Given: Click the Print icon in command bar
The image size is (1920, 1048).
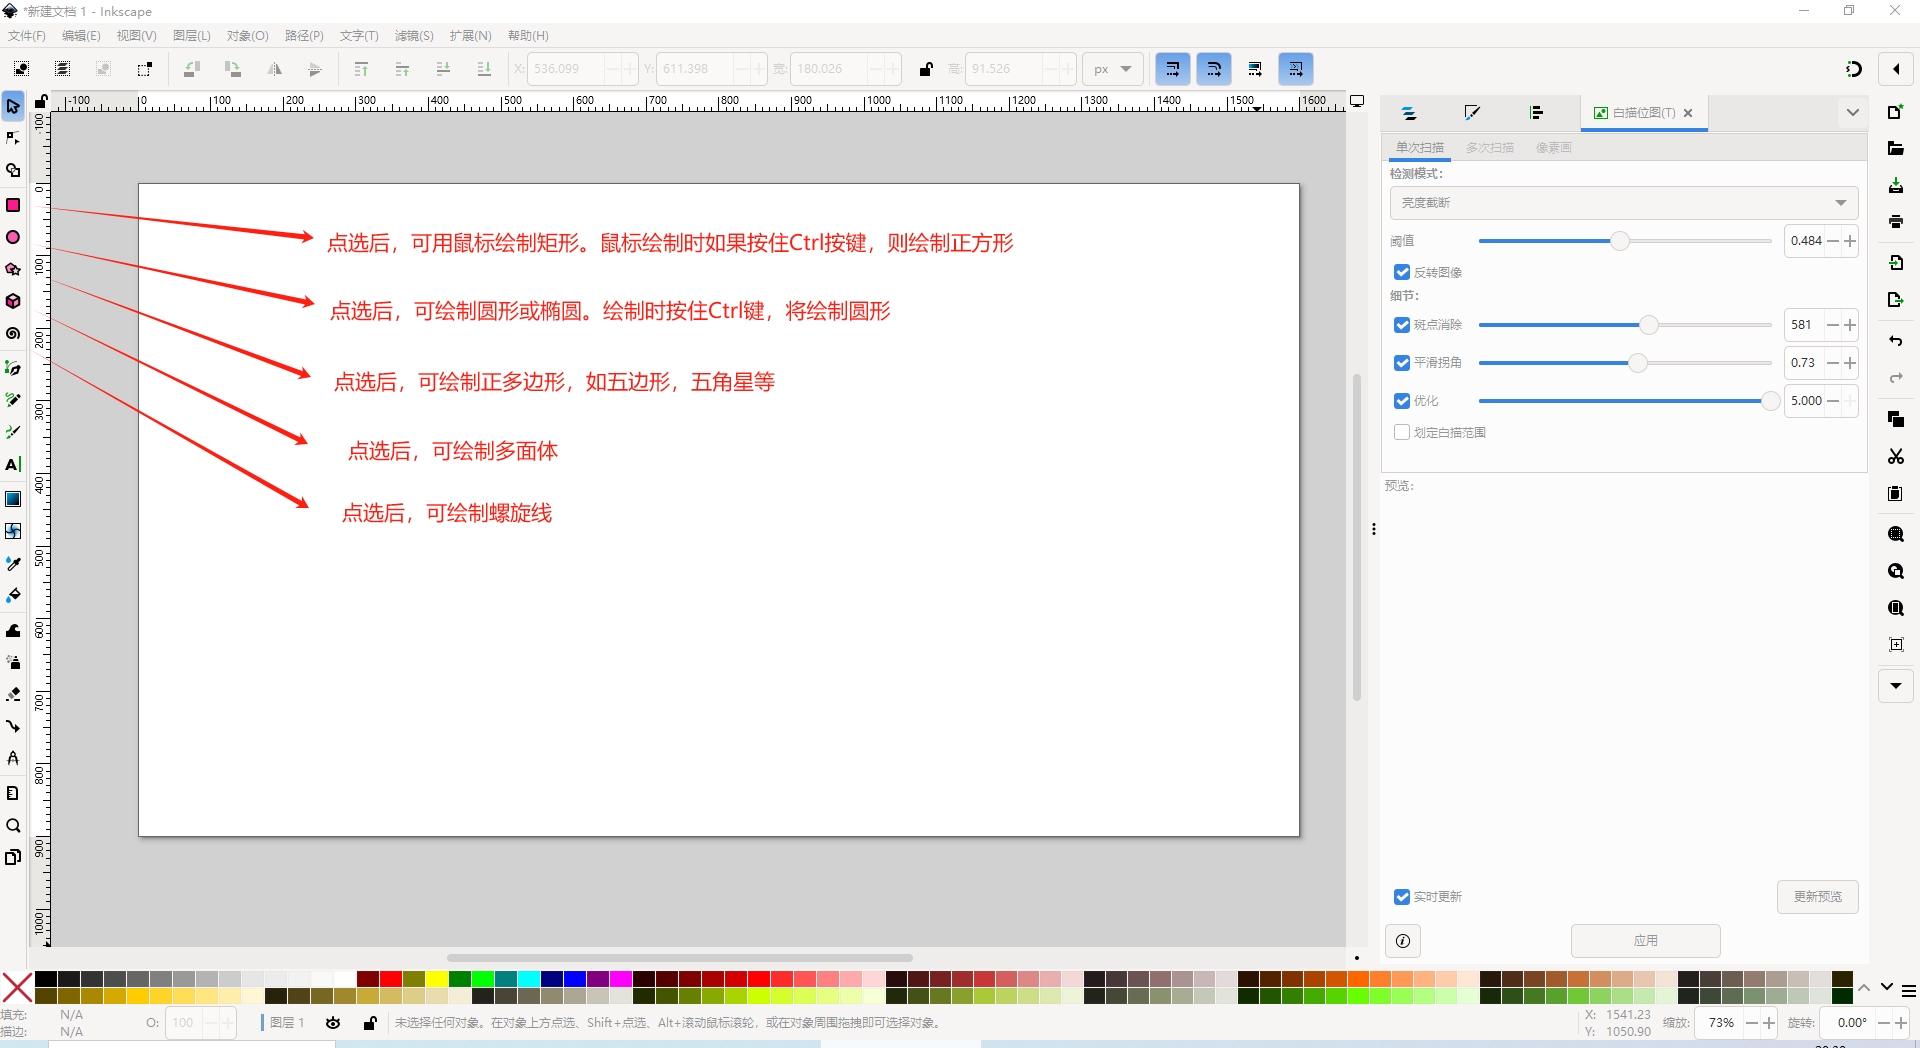Looking at the screenshot, I should coord(1895,222).
